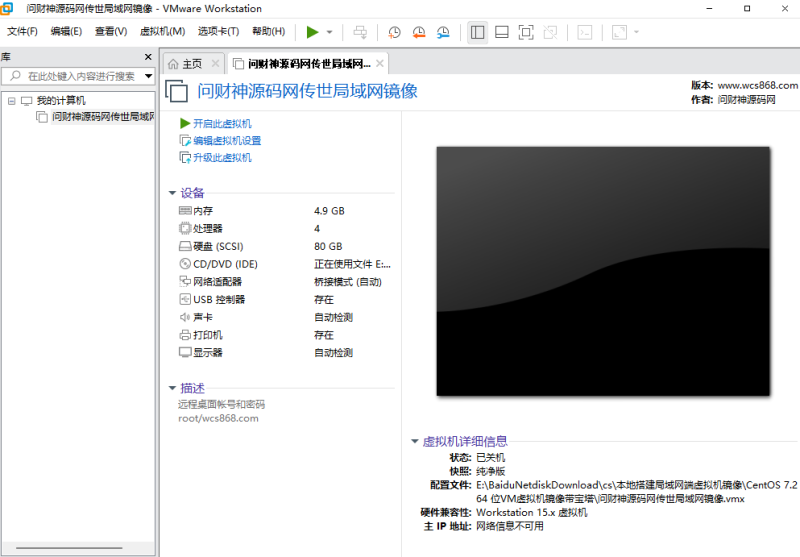This screenshot has height=557, width=800.
Task: Open the 虚拟机(M) menu
Action: [x=162, y=32]
